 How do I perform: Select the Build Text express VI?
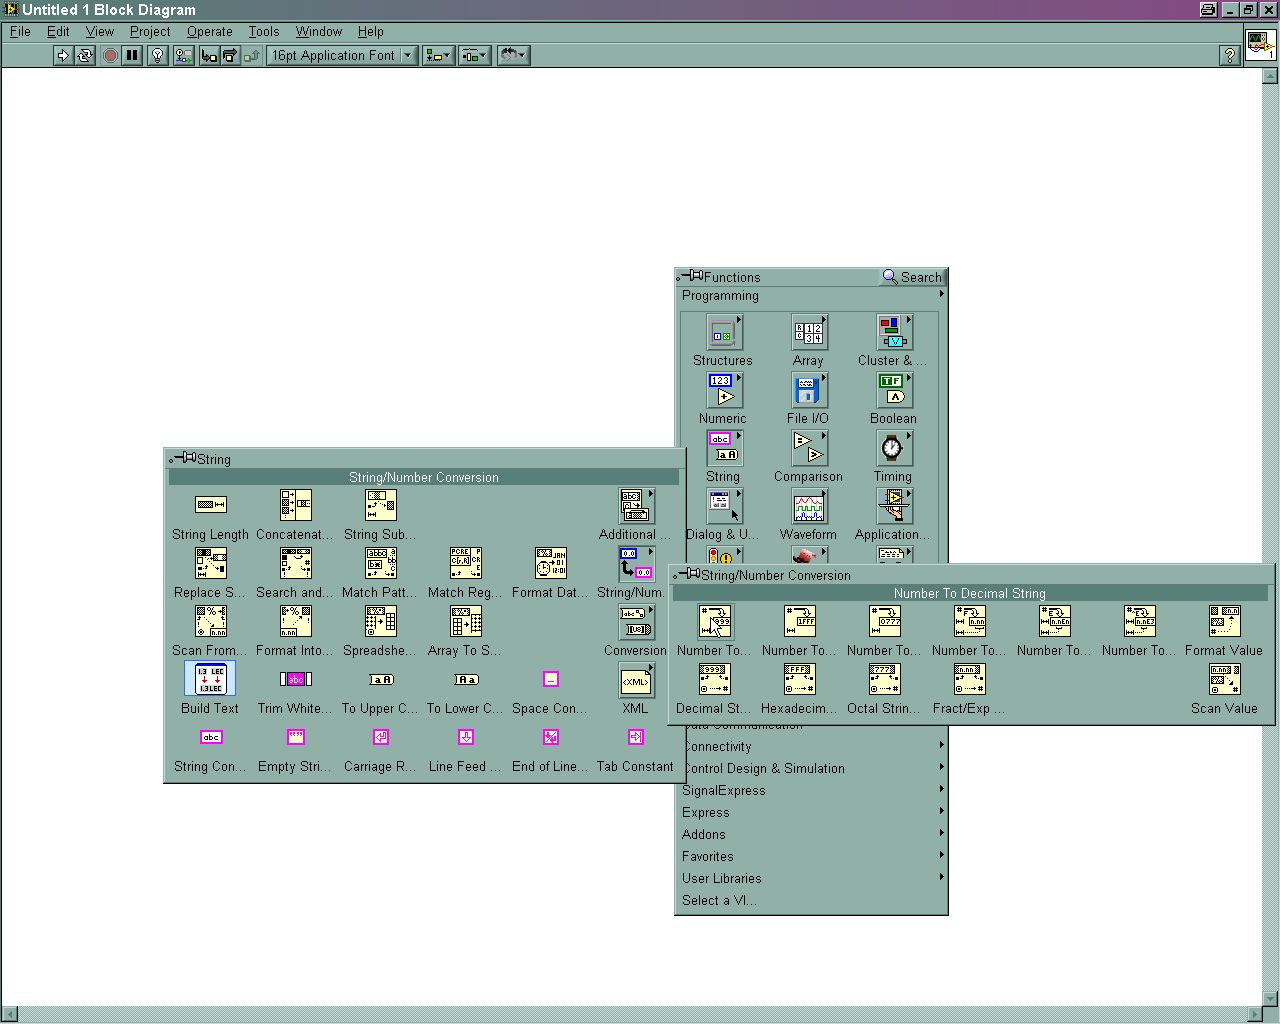(210, 680)
